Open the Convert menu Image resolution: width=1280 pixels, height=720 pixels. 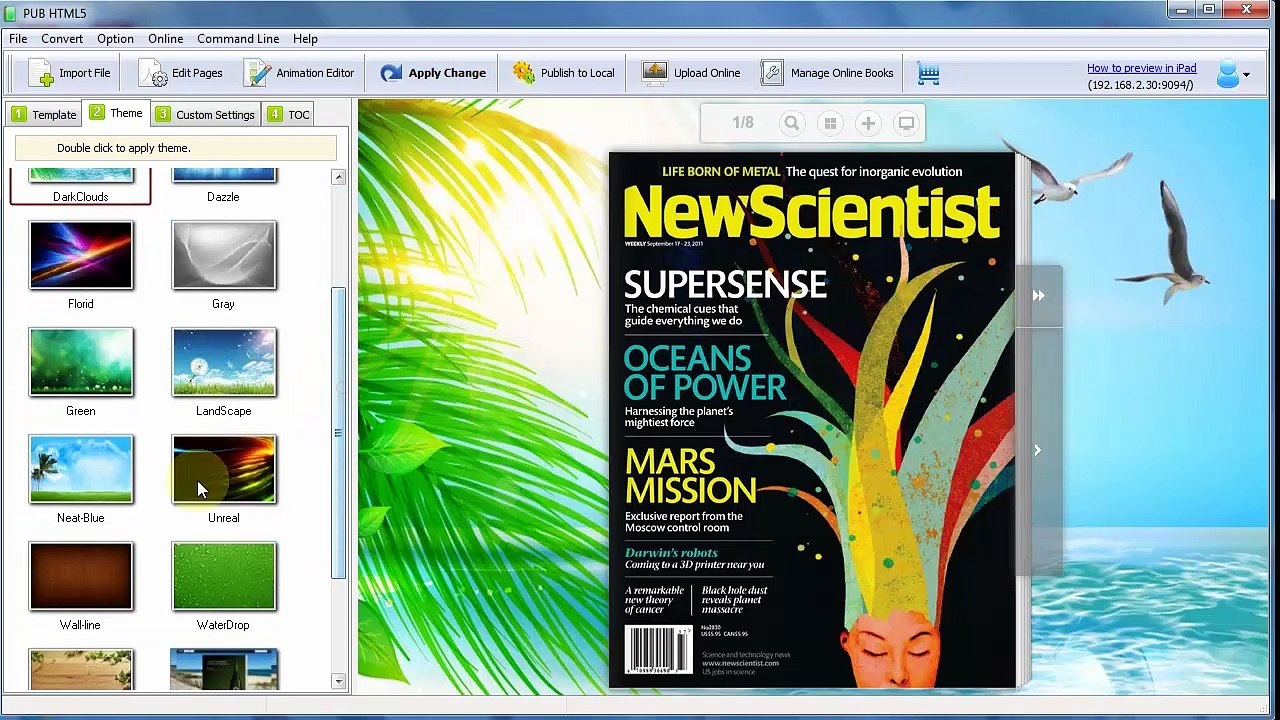coord(62,39)
